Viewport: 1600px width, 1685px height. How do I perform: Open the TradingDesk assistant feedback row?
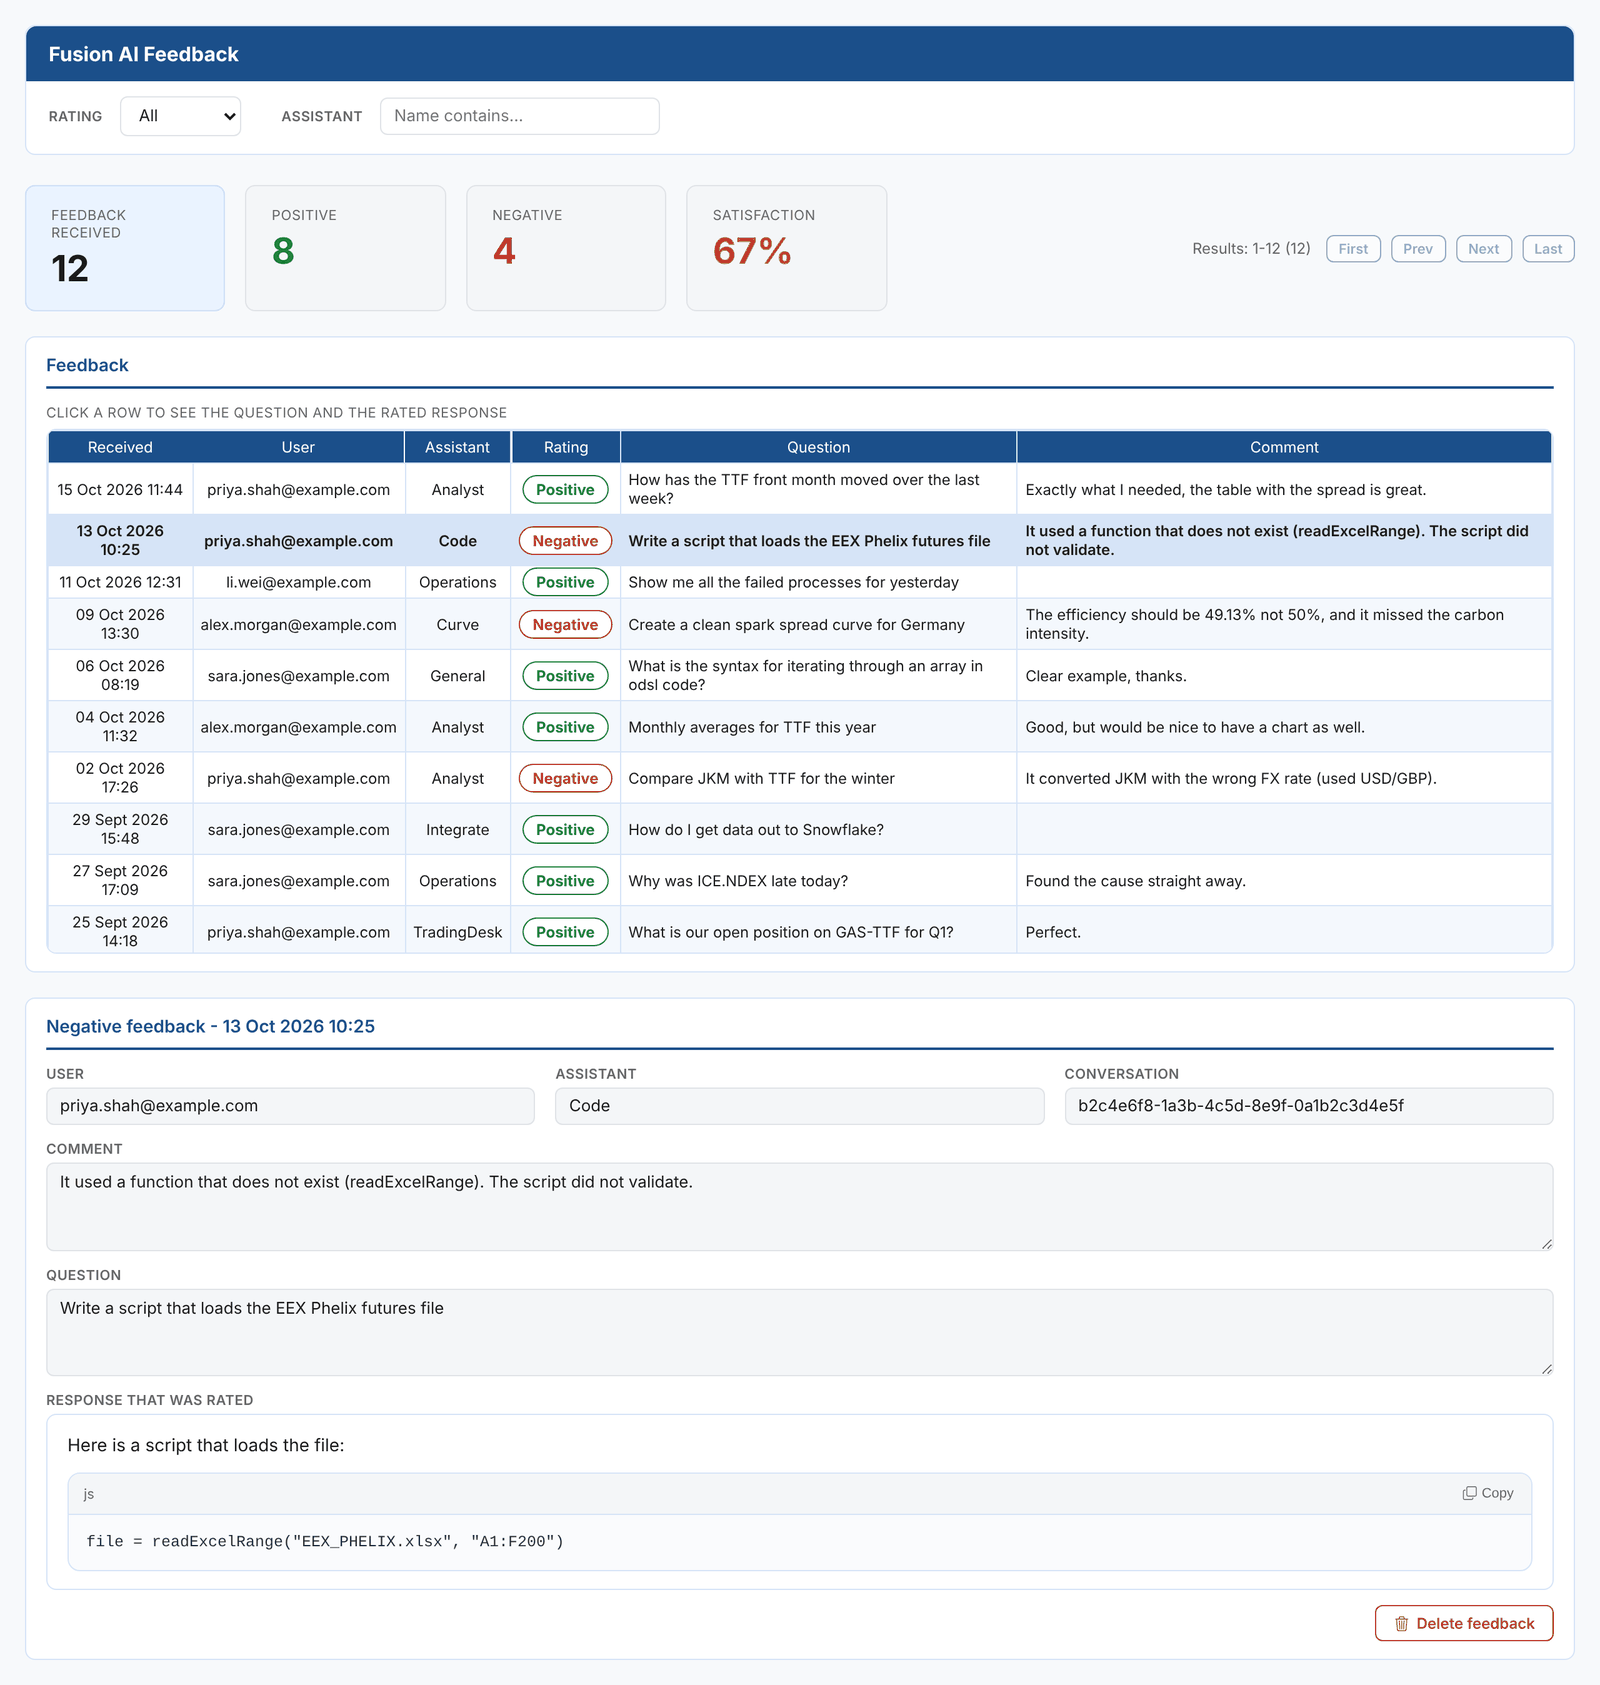pos(800,931)
